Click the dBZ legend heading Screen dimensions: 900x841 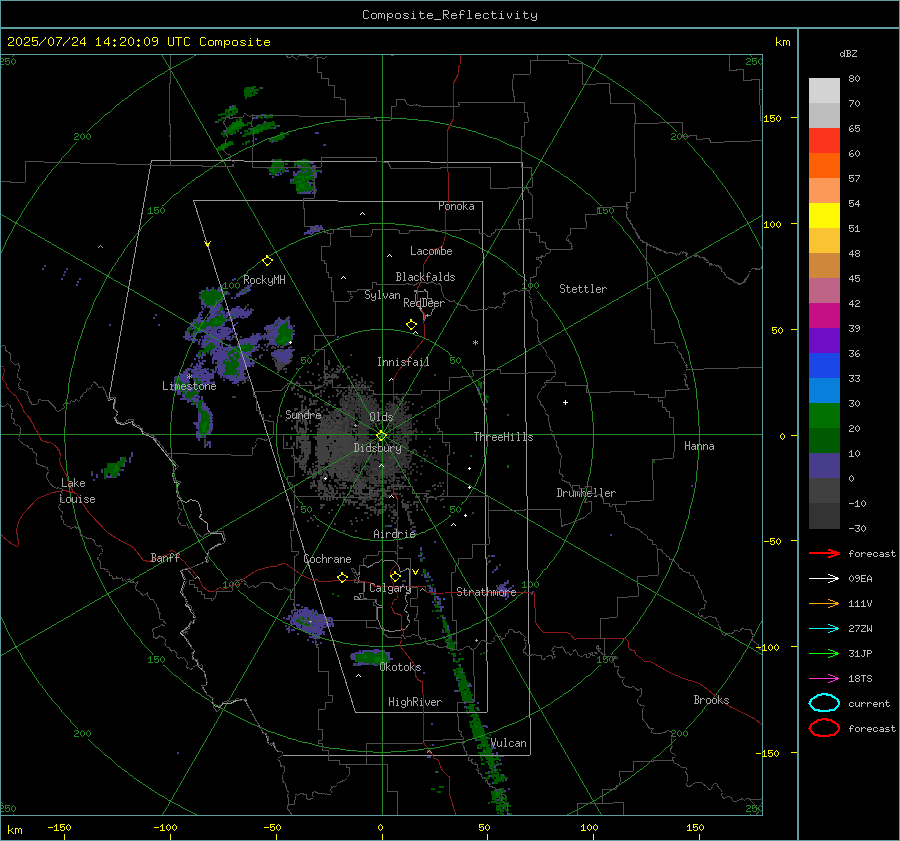click(x=848, y=54)
